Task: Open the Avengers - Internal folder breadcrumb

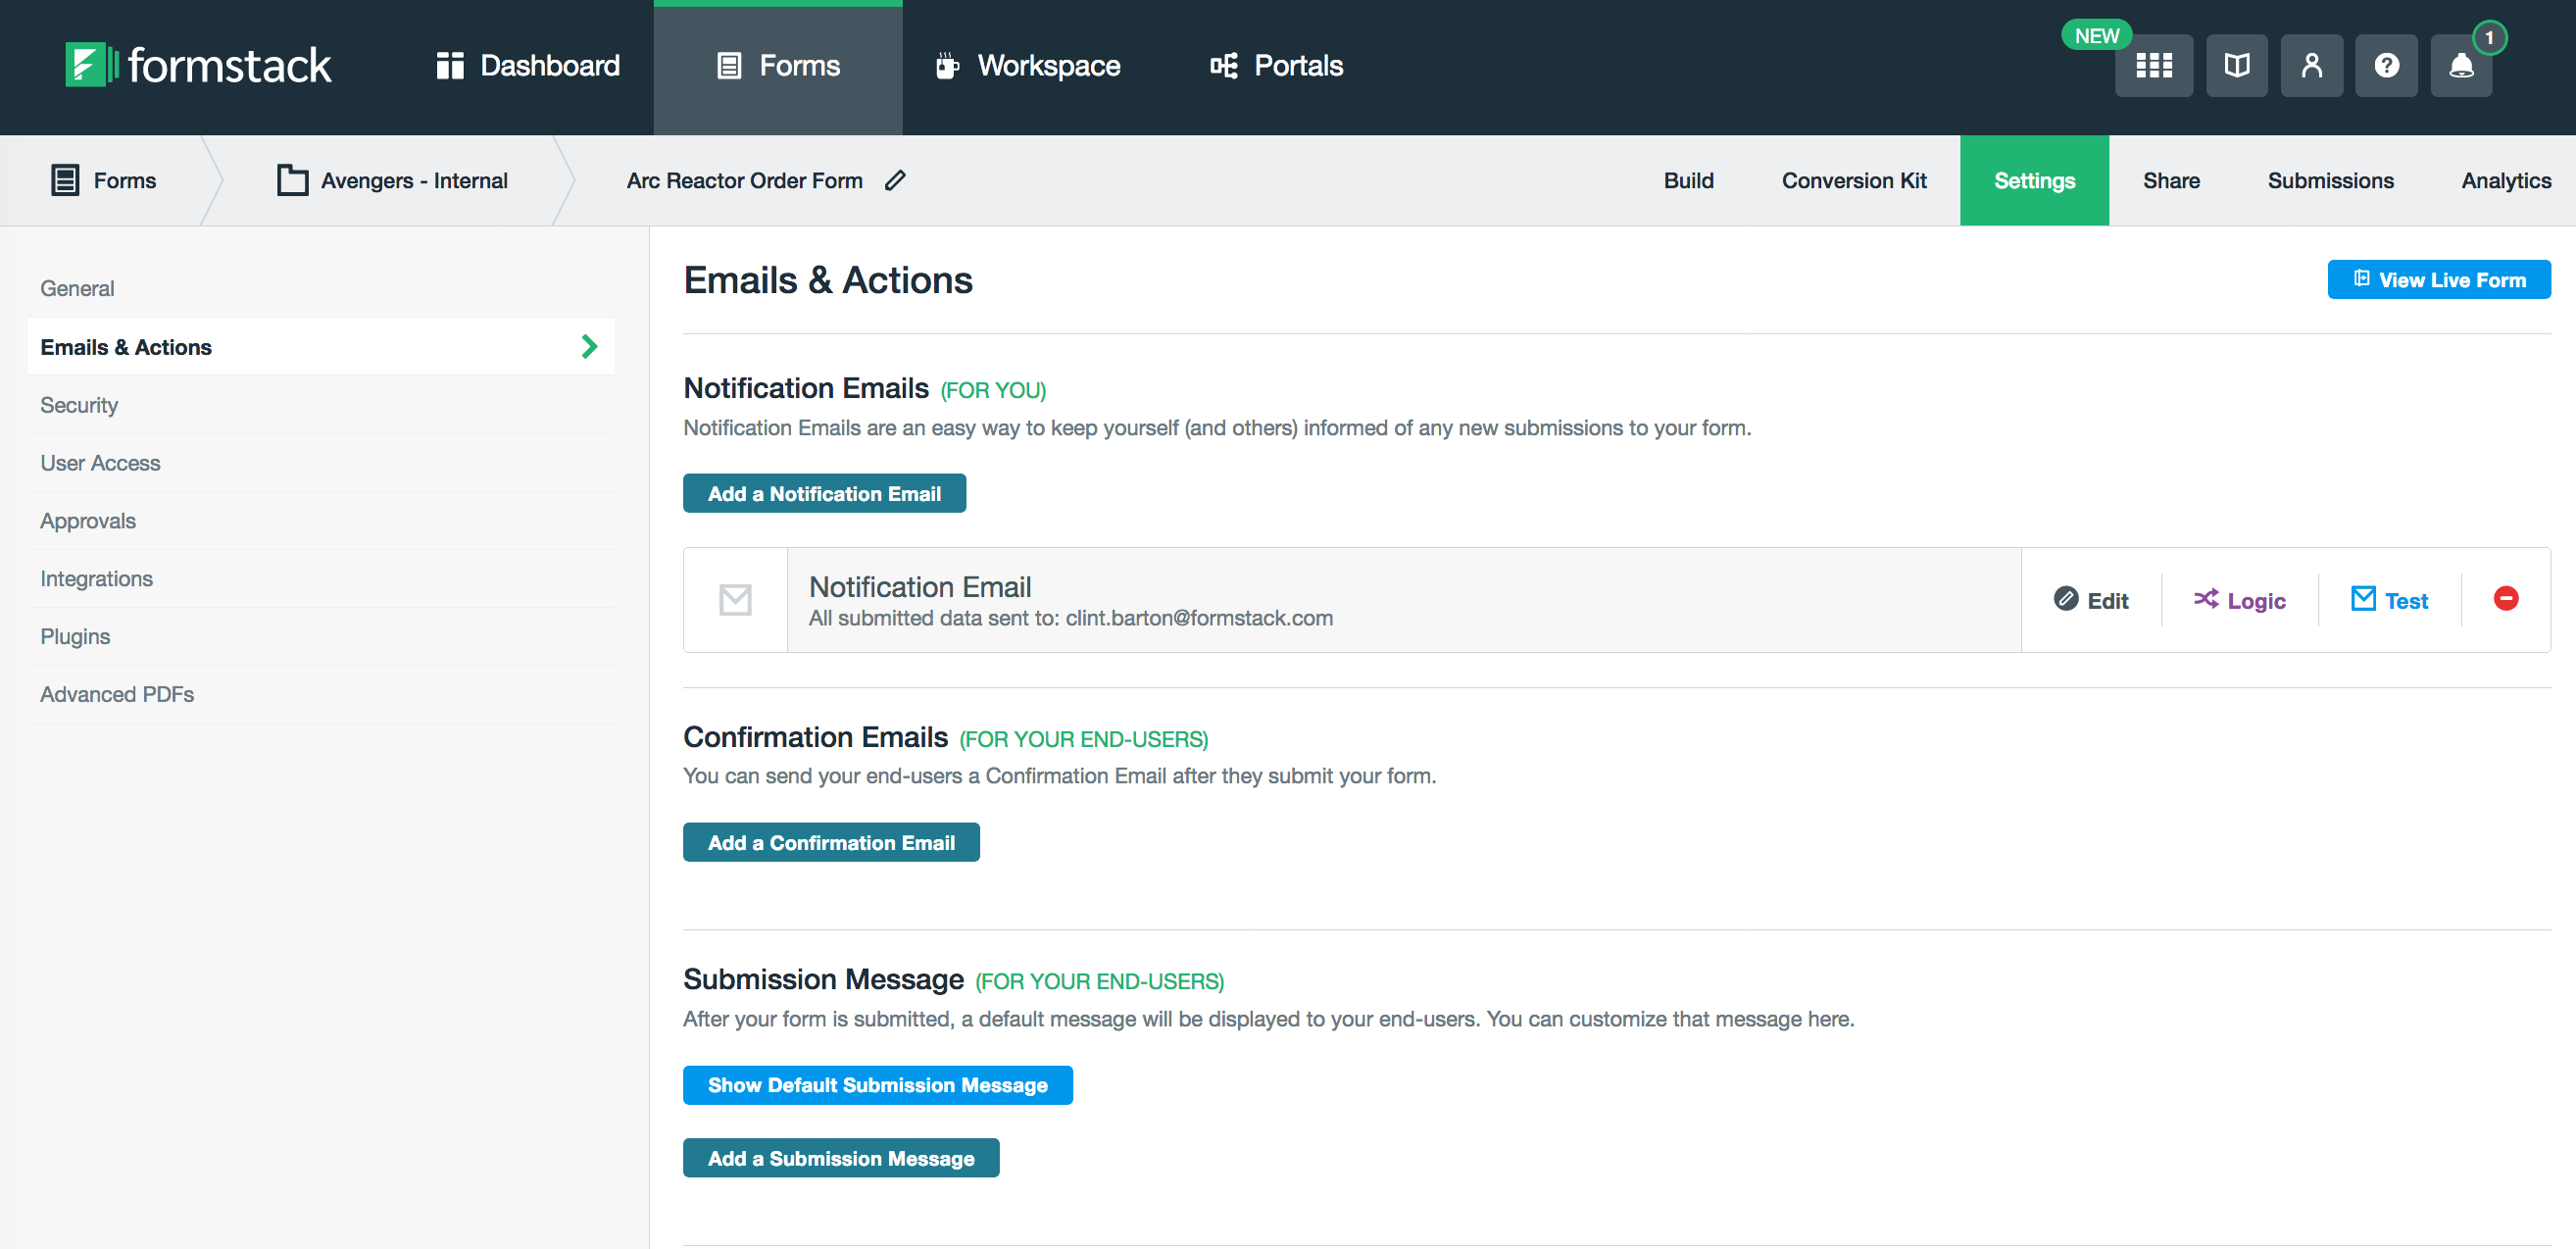Action: click(414, 180)
